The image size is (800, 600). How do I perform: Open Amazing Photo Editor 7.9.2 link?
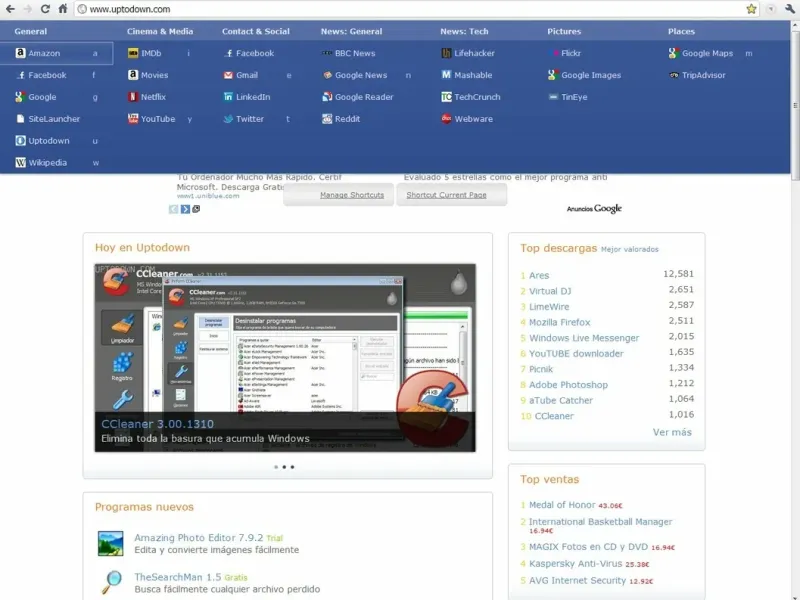click(198, 537)
